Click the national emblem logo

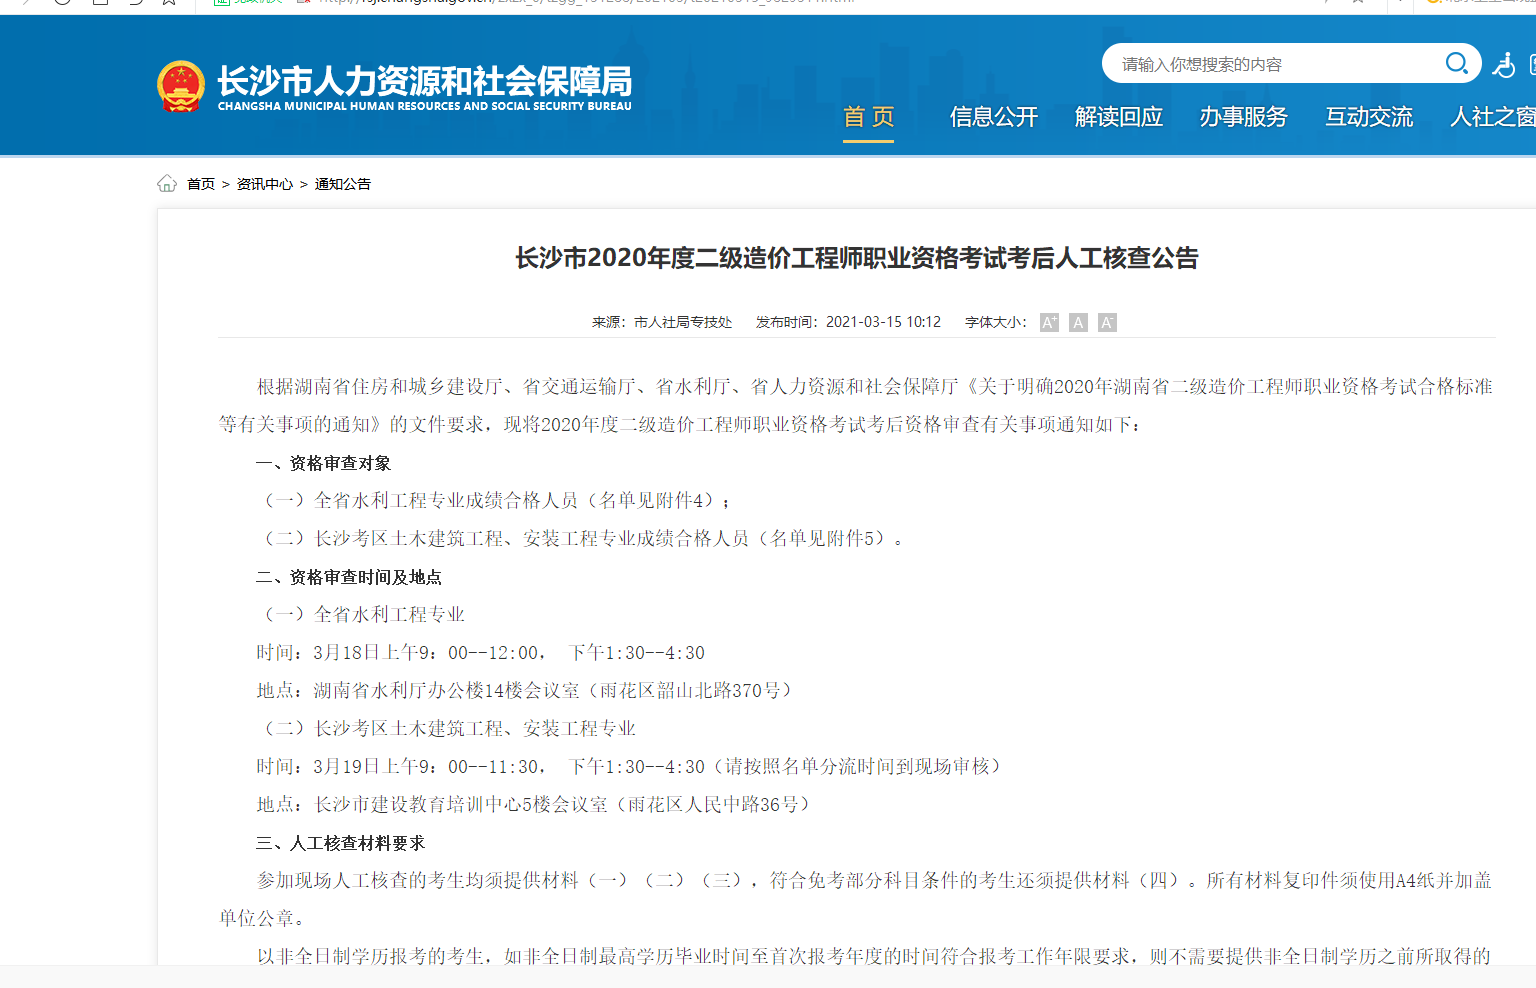(181, 86)
